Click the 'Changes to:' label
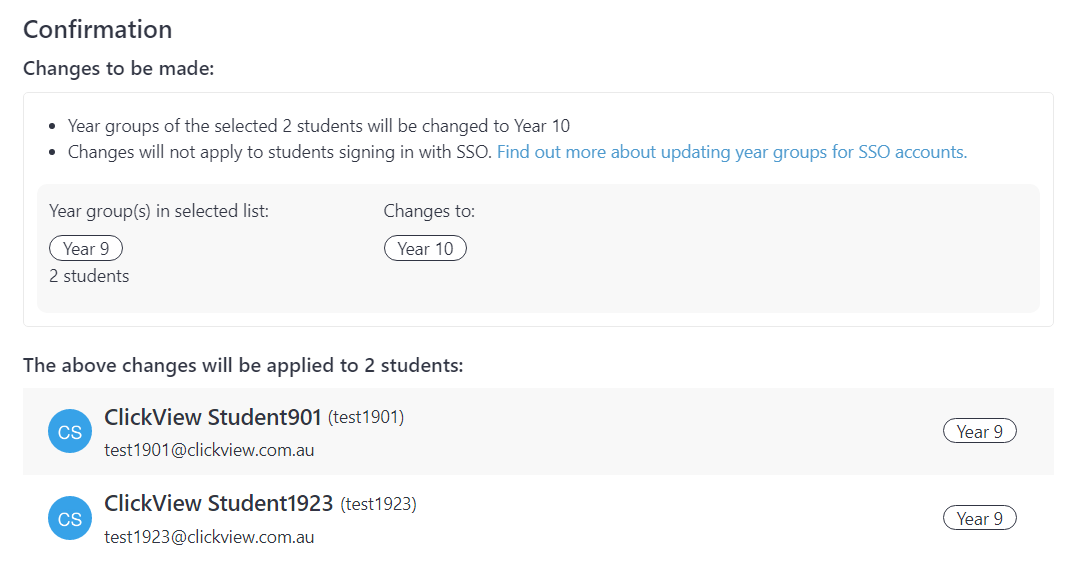This screenshot has width=1082, height=568. pos(429,211)
